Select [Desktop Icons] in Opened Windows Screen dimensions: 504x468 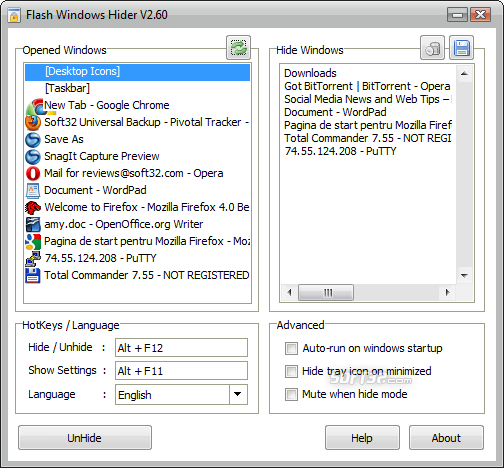[137, 72]
